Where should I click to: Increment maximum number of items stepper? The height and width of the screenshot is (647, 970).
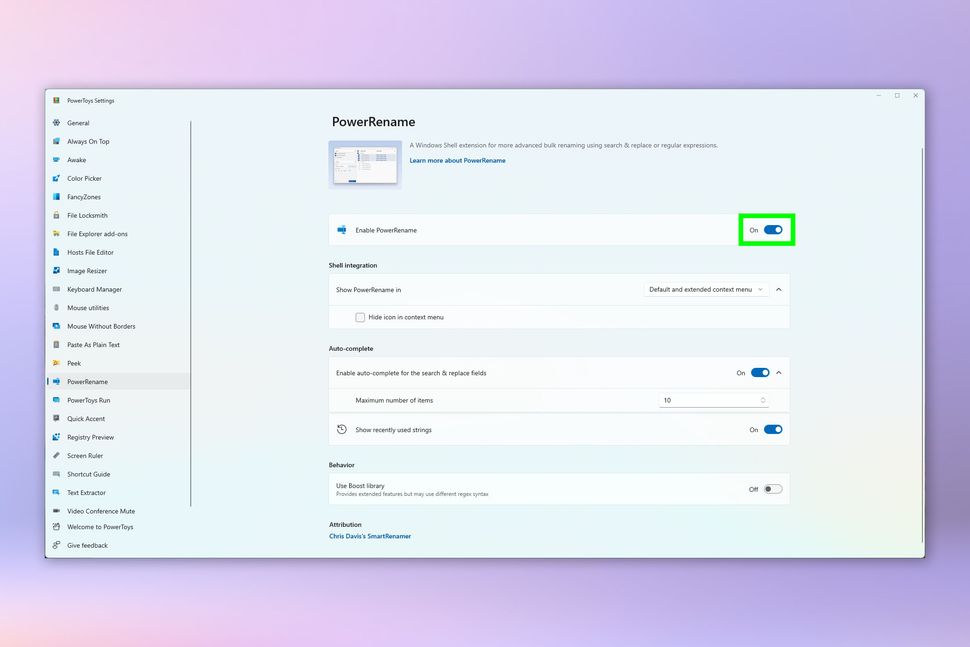coord(762,397)
